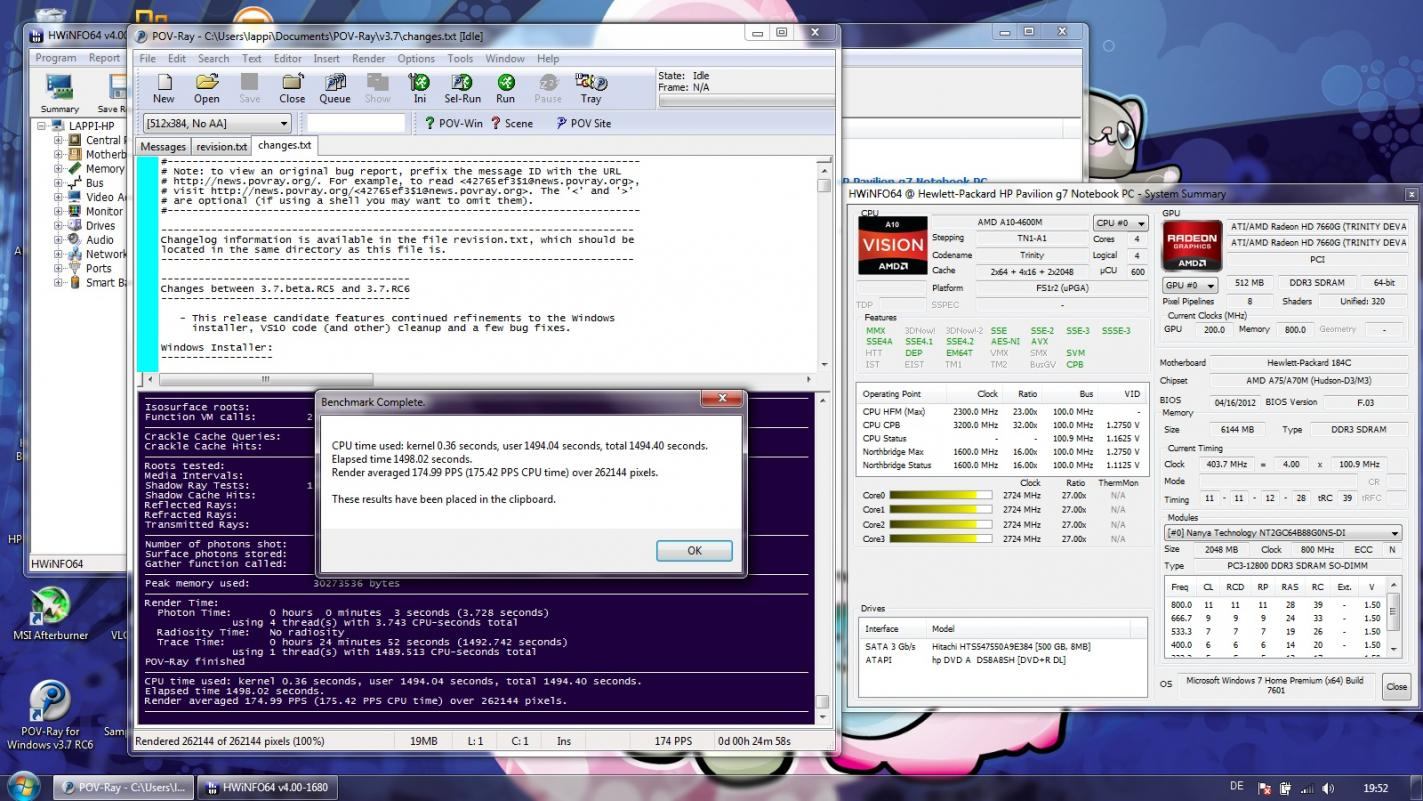Screen dimensions: 1423x801
Task: Open the Insert menu in POV-Ray
Action: (x=326, y=59)
